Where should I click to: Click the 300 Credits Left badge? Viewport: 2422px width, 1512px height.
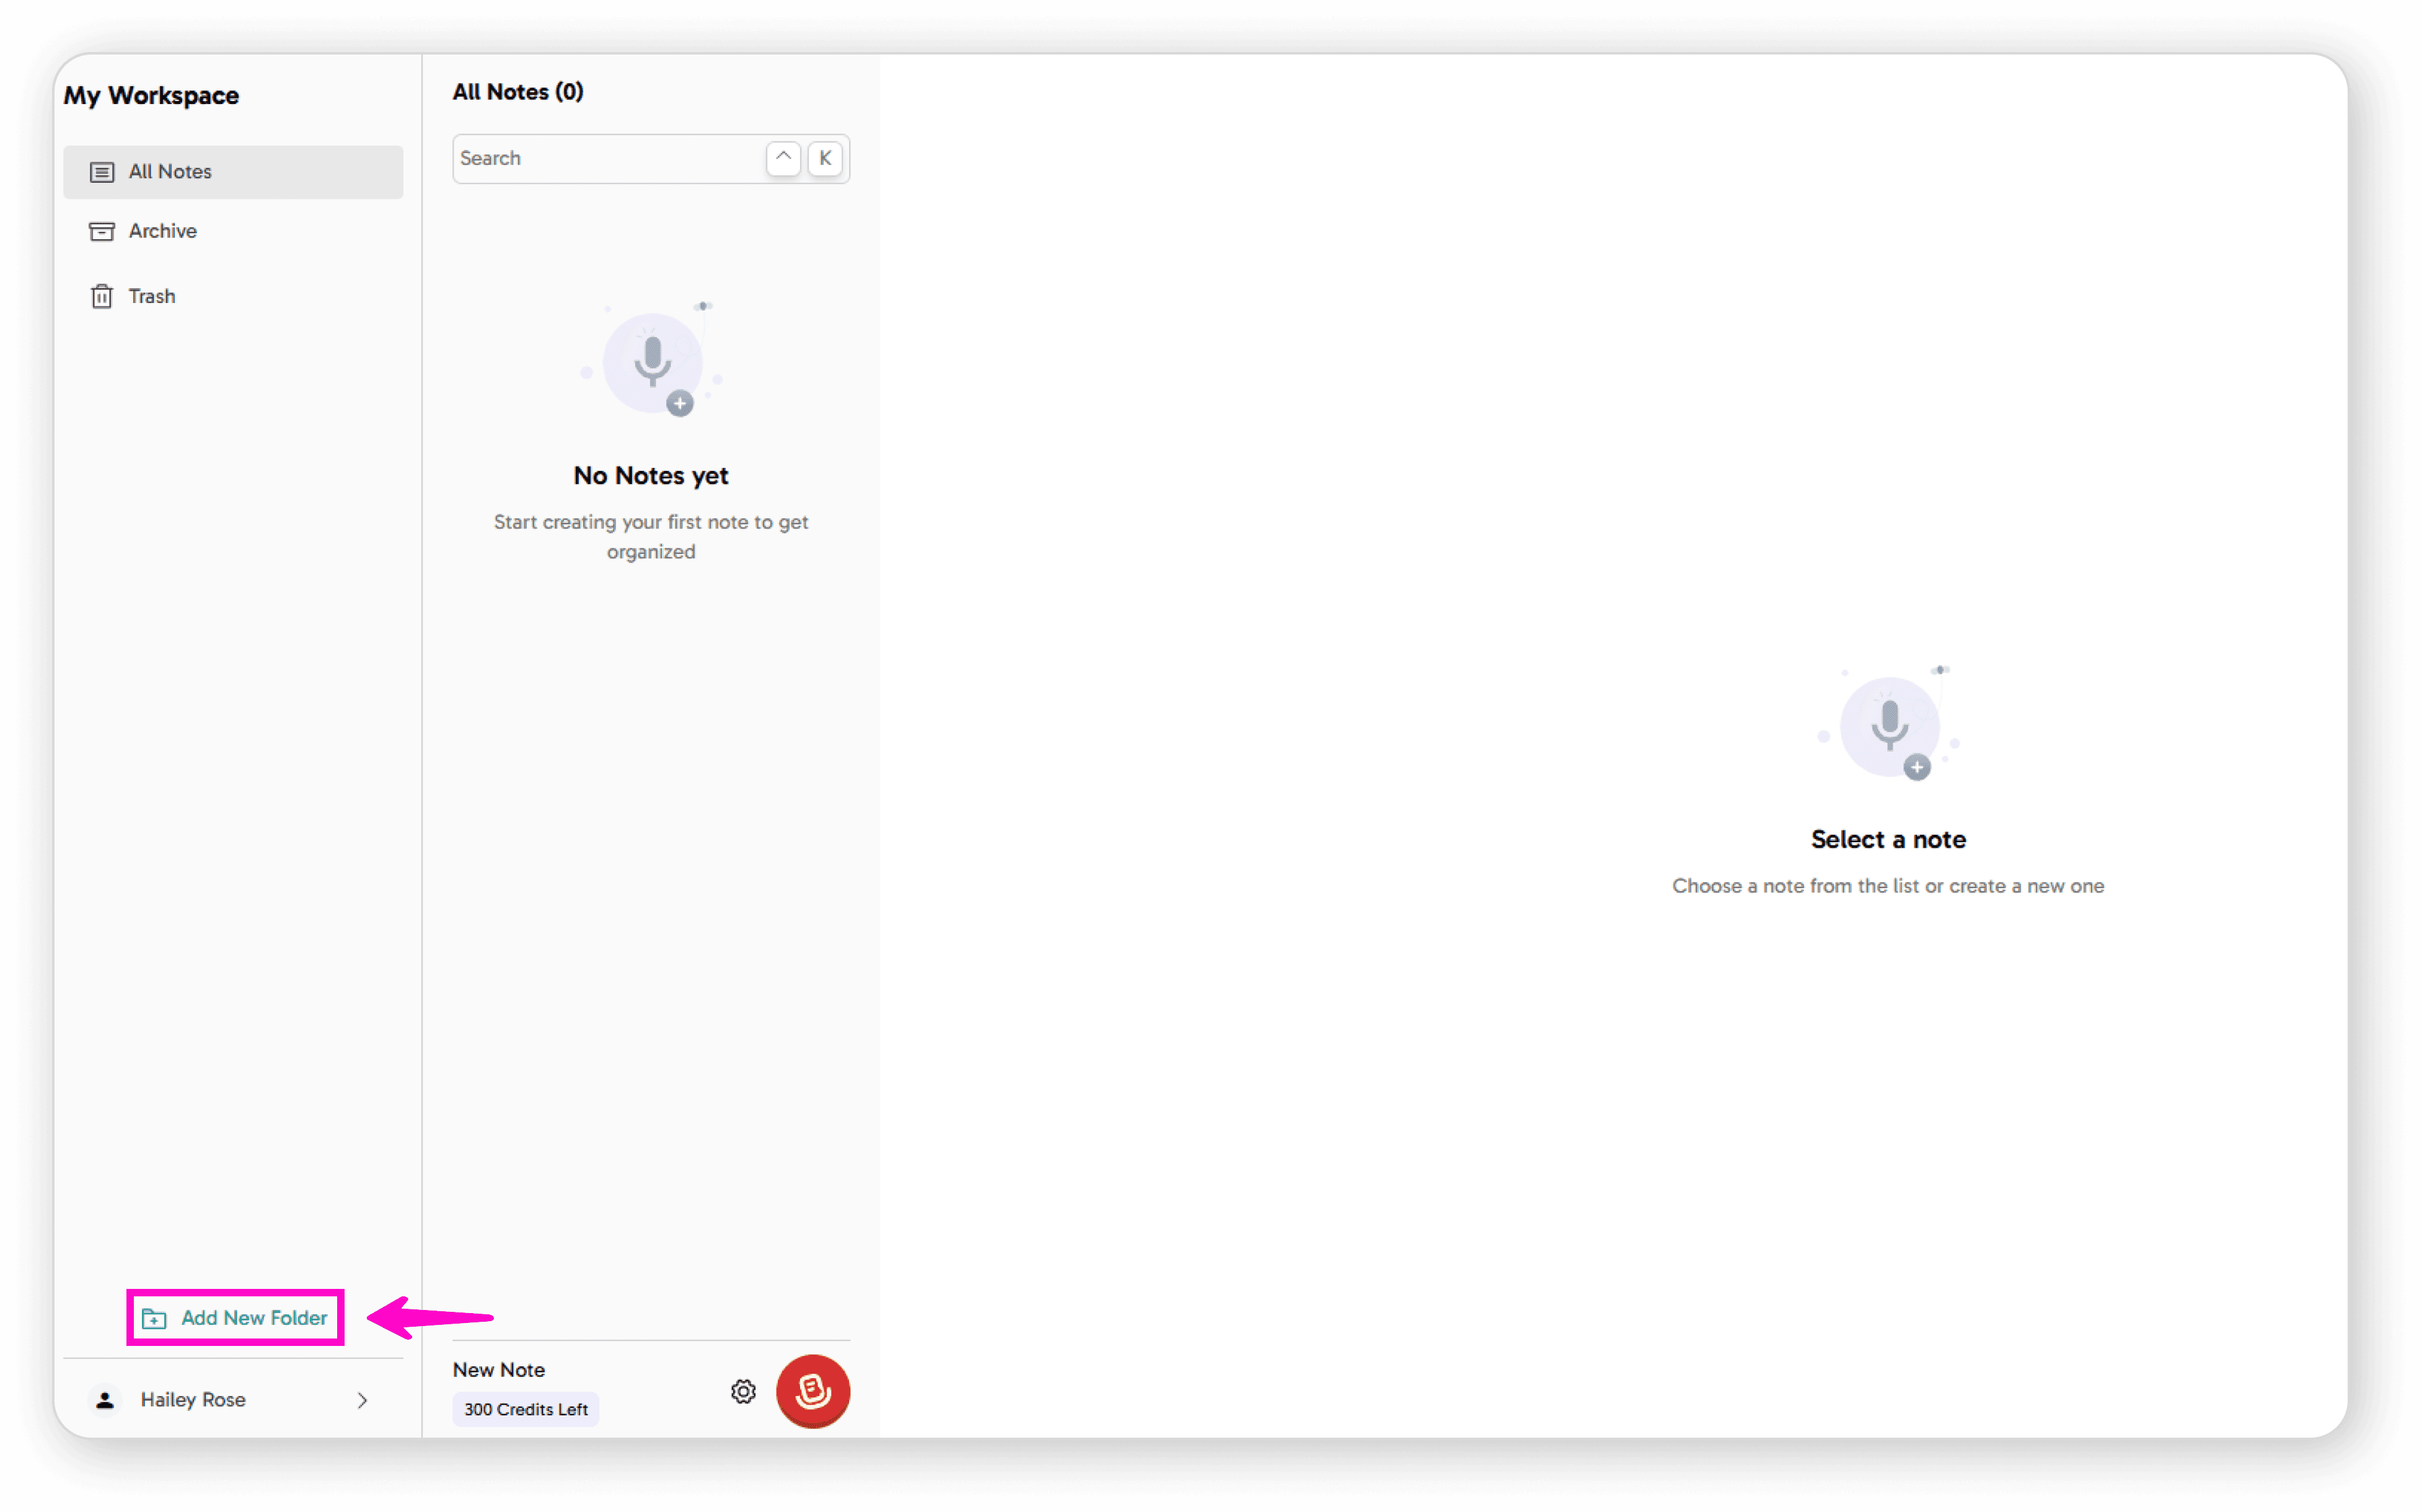525,1408
